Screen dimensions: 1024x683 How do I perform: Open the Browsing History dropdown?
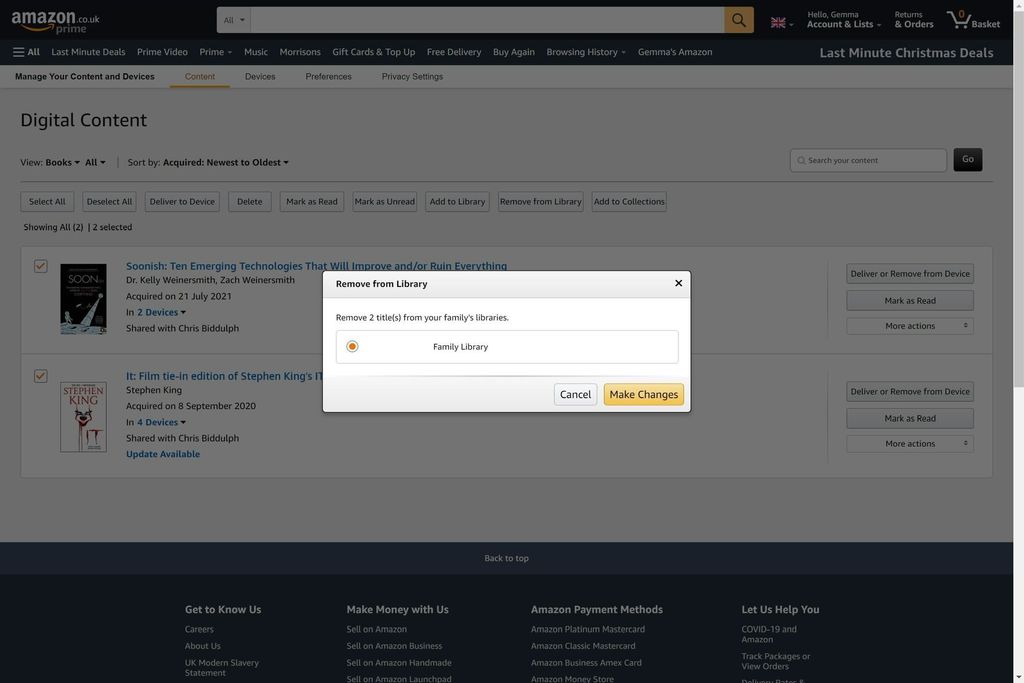click(x=586, y=52)
